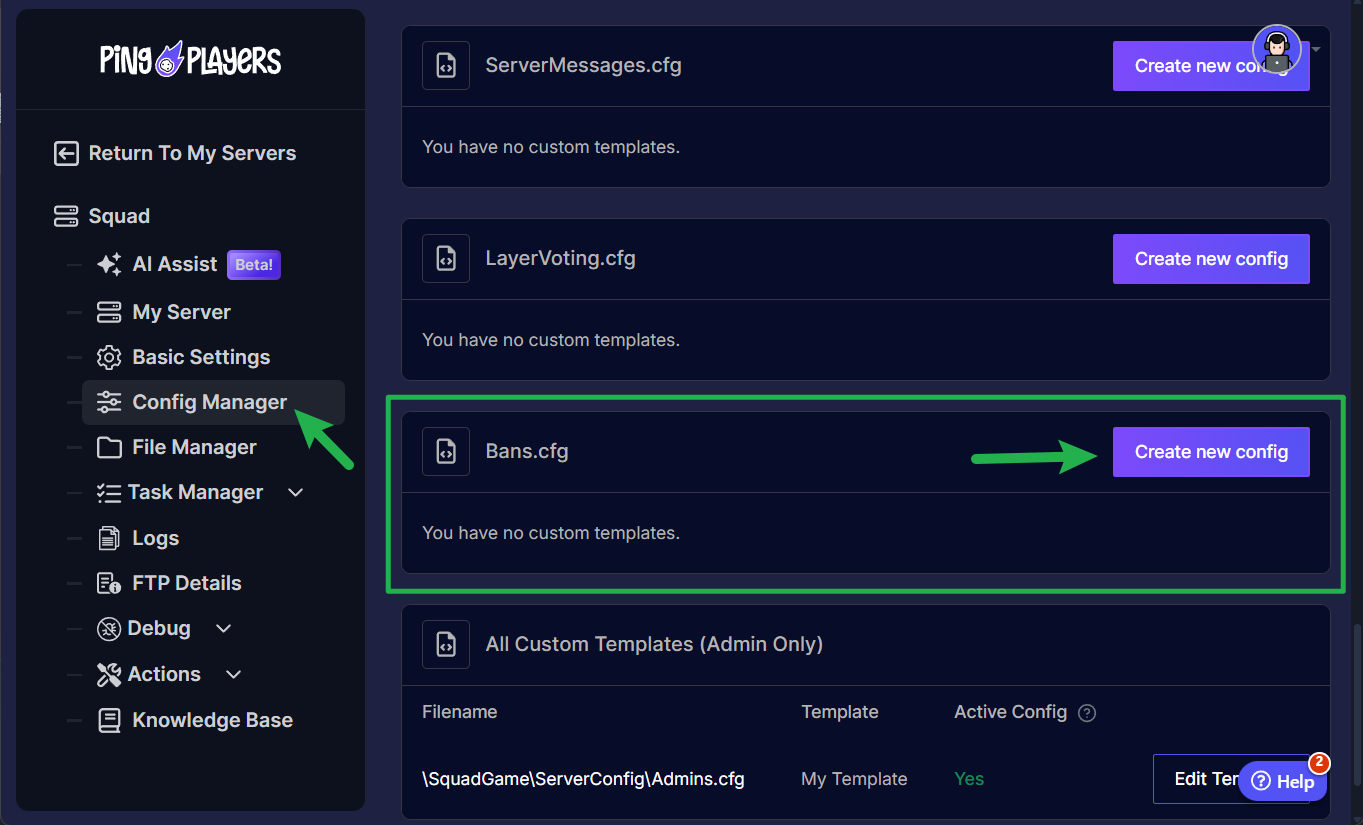Click the FTP Details file icon

[109, 583]
